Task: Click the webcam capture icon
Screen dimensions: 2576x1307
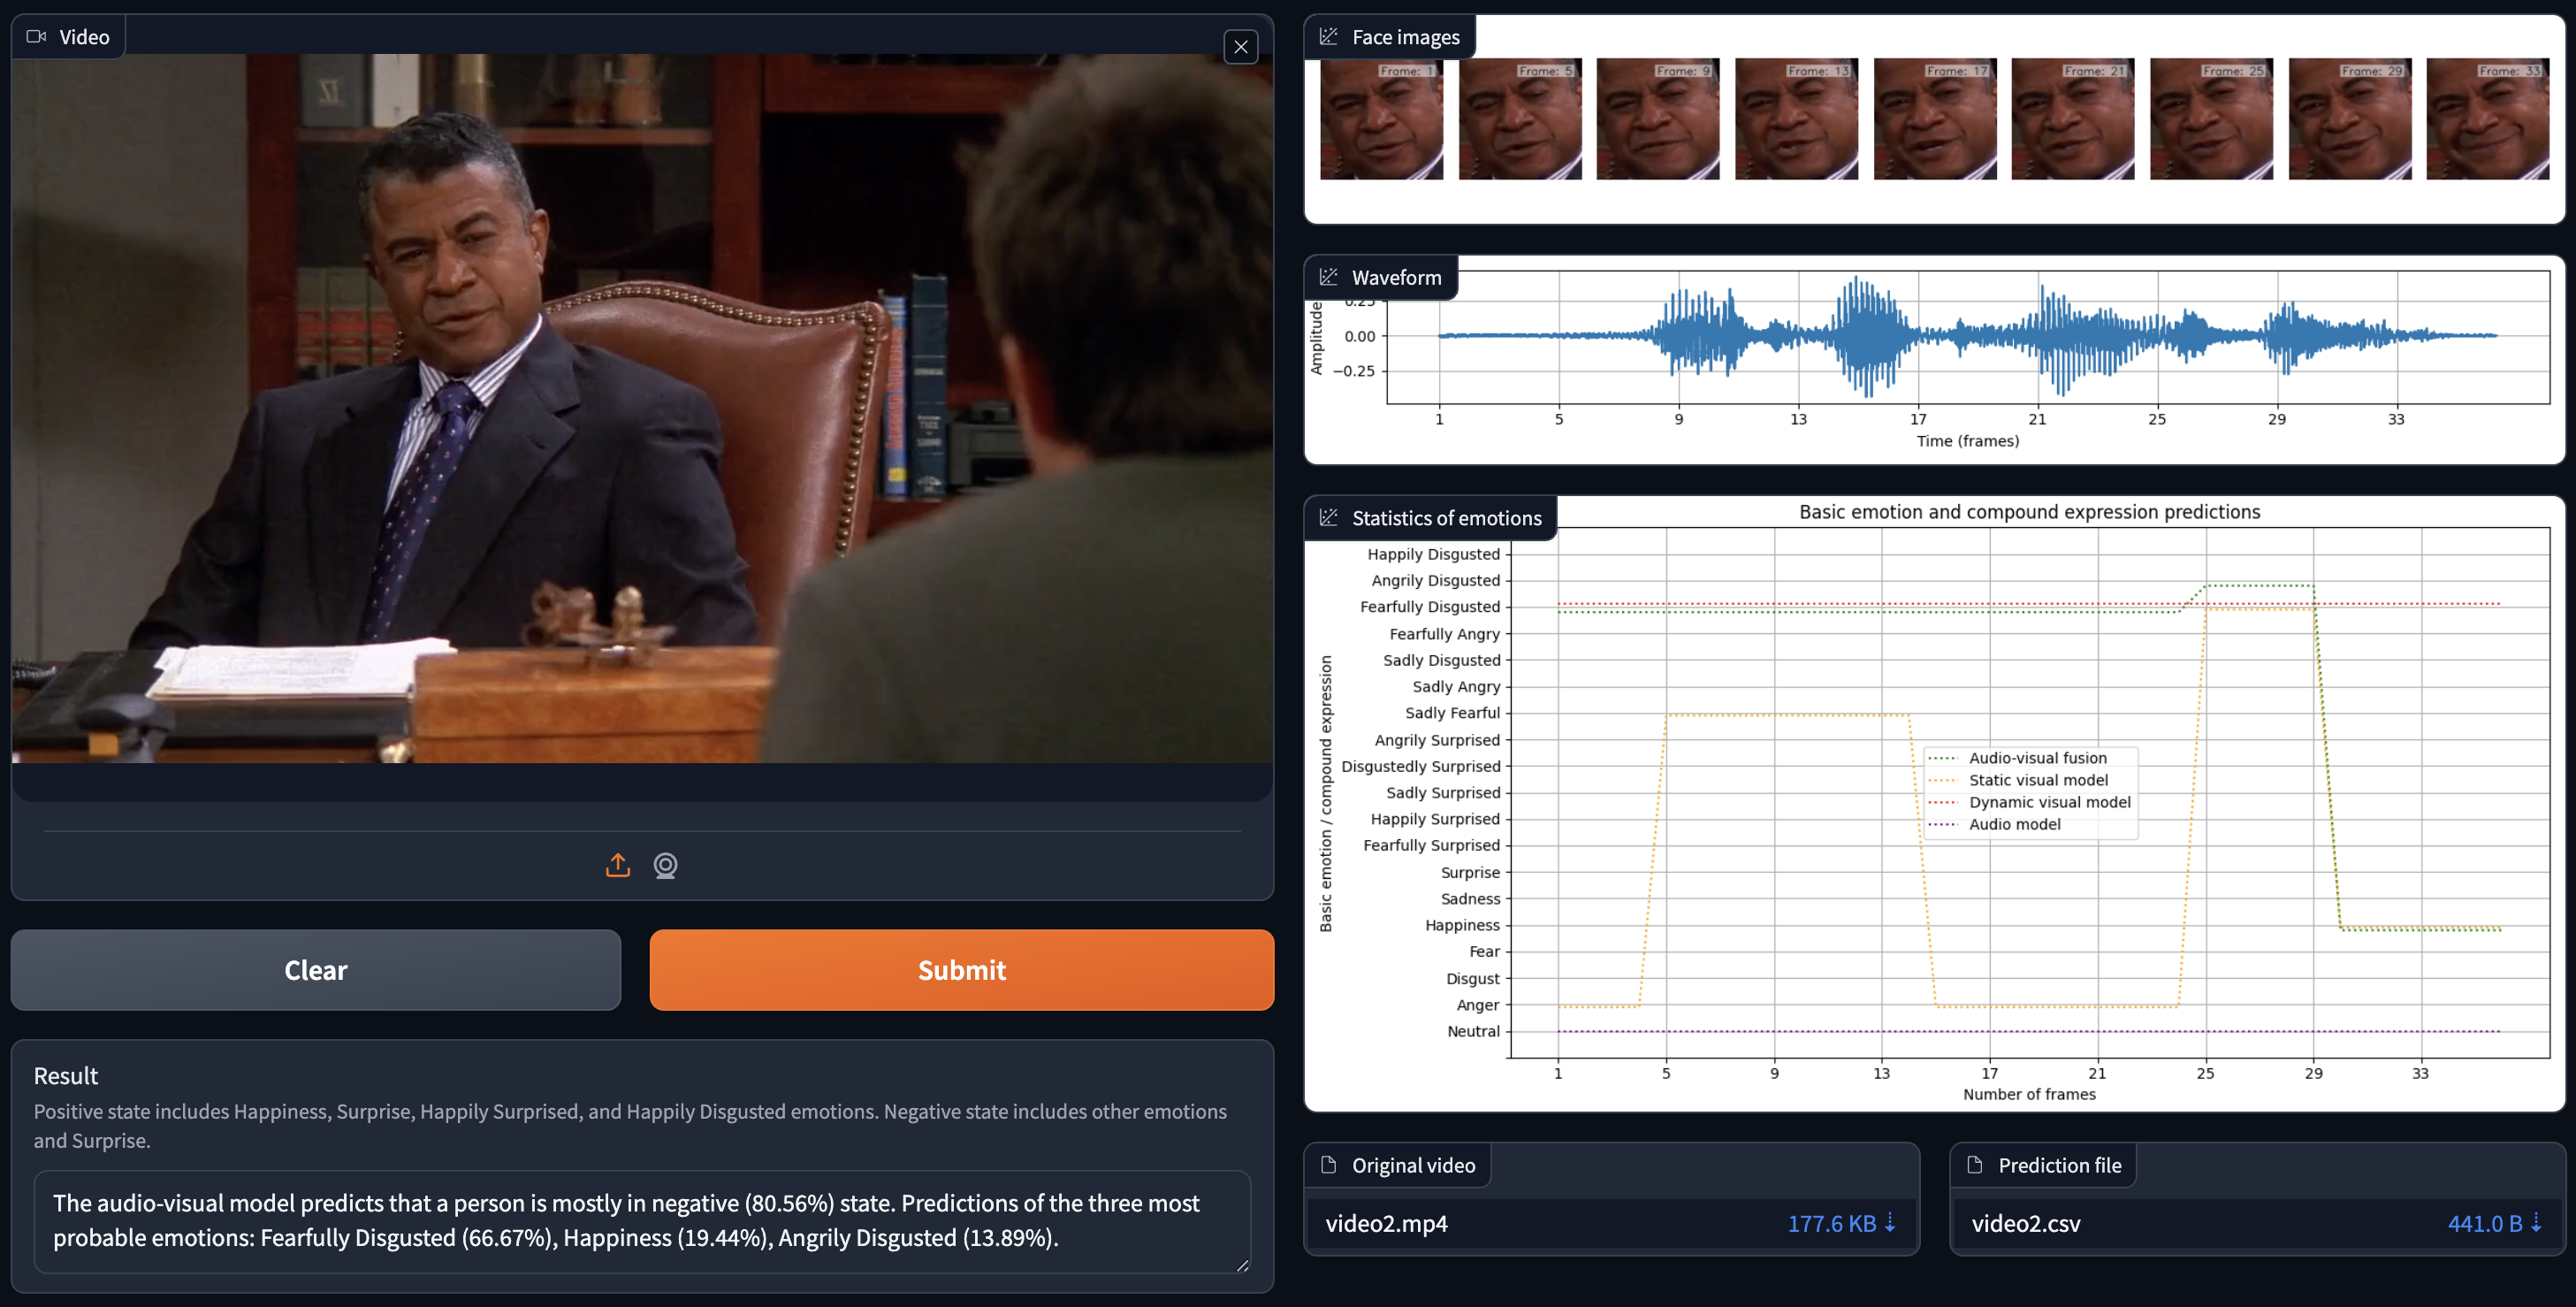Action: [x=665, y=865]
